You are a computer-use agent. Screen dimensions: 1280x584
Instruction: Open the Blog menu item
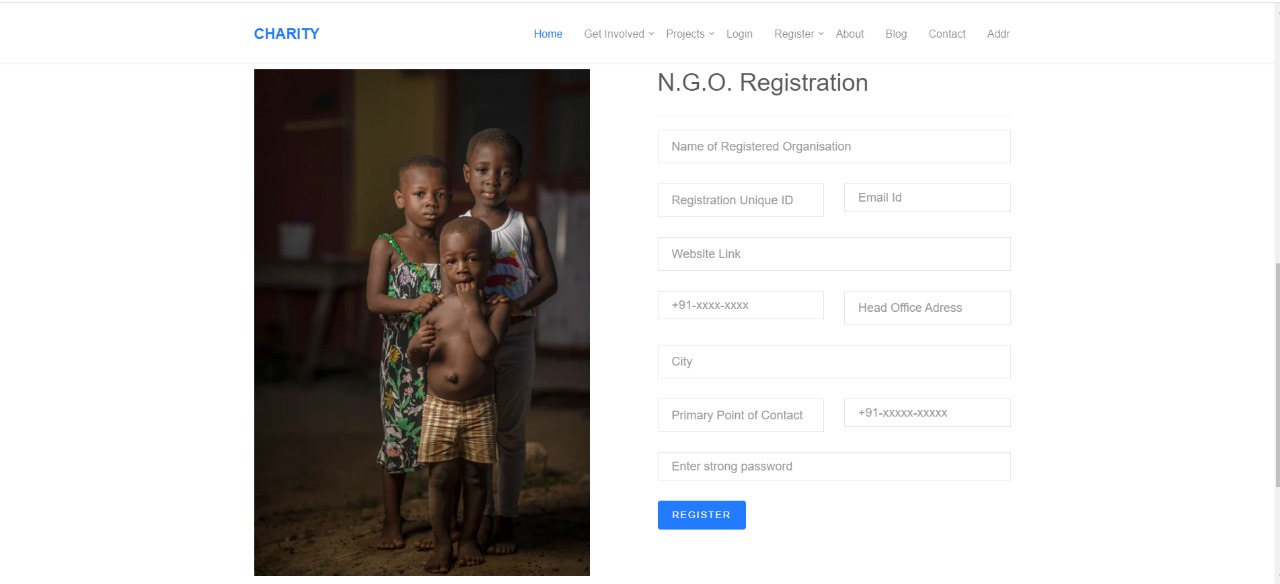[x=896, y=34]
